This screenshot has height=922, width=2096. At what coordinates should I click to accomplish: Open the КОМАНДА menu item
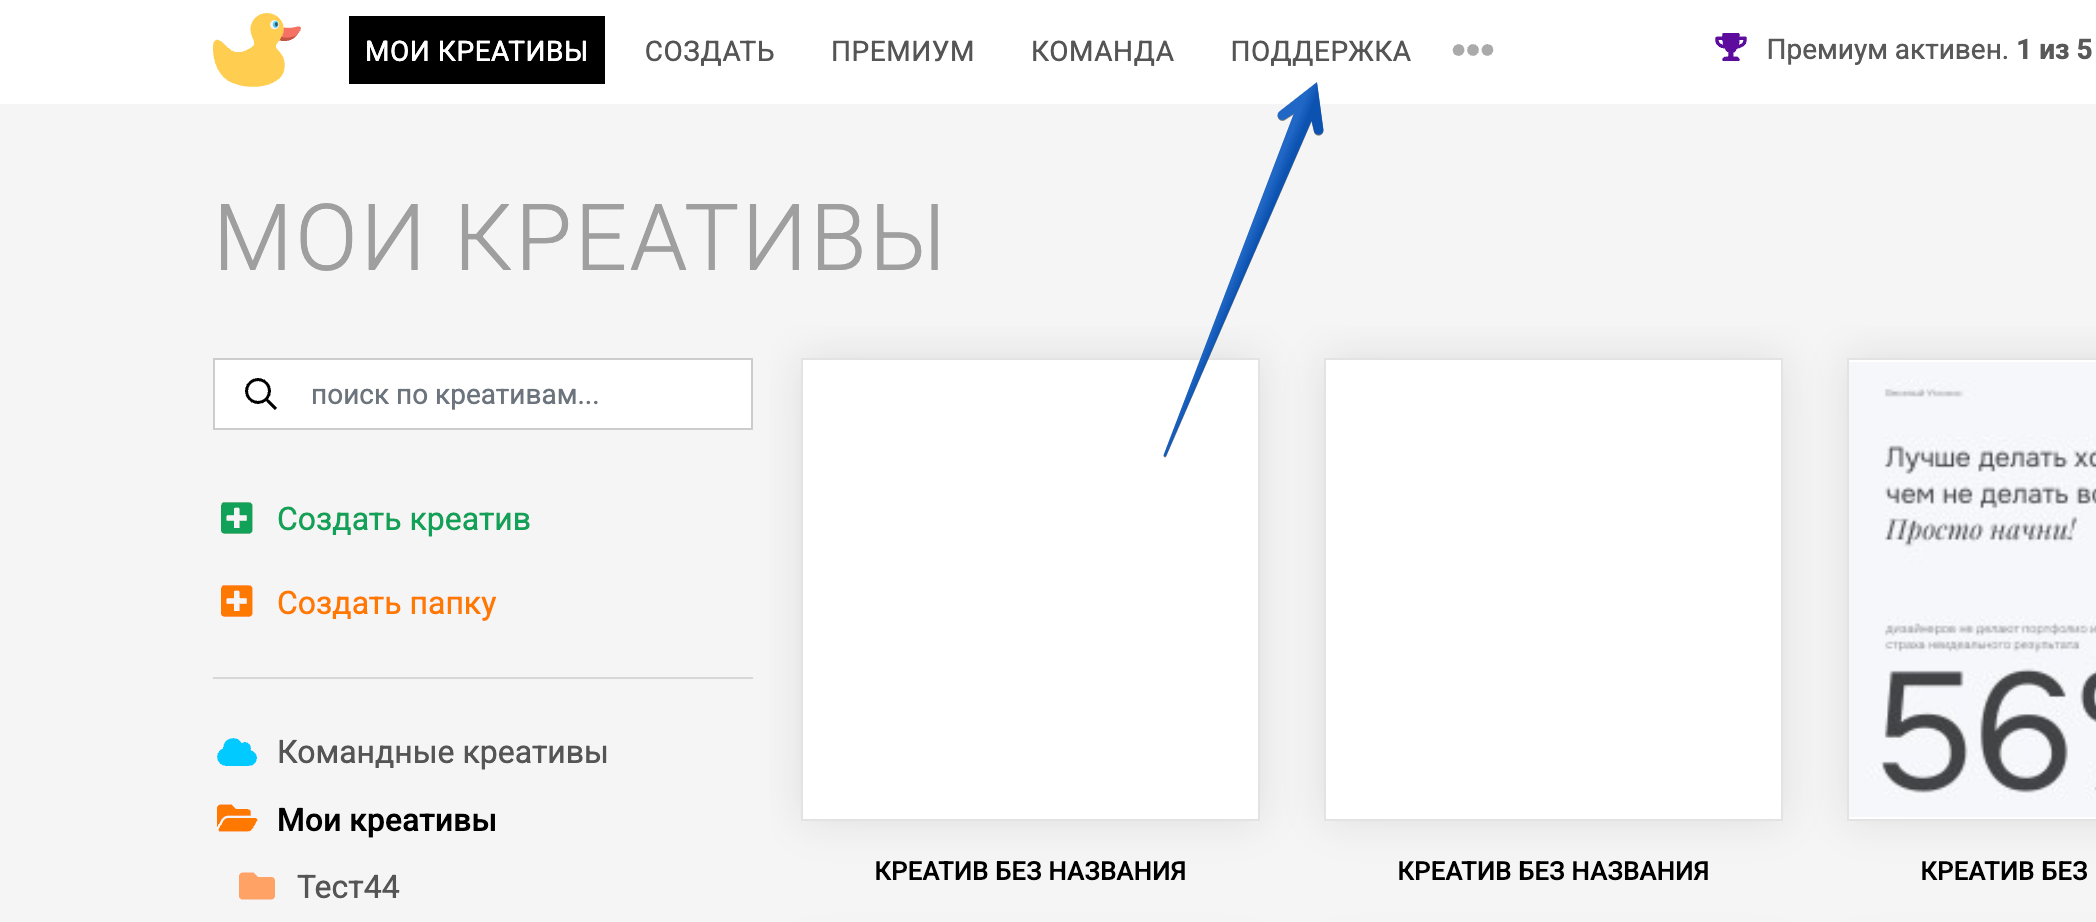pyautogui.click(x=1102, y=51)
